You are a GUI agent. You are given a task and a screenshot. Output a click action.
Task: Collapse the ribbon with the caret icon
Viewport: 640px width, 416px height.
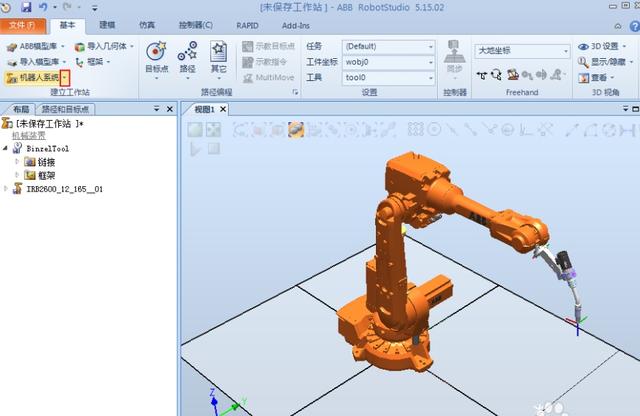point(618,26)
